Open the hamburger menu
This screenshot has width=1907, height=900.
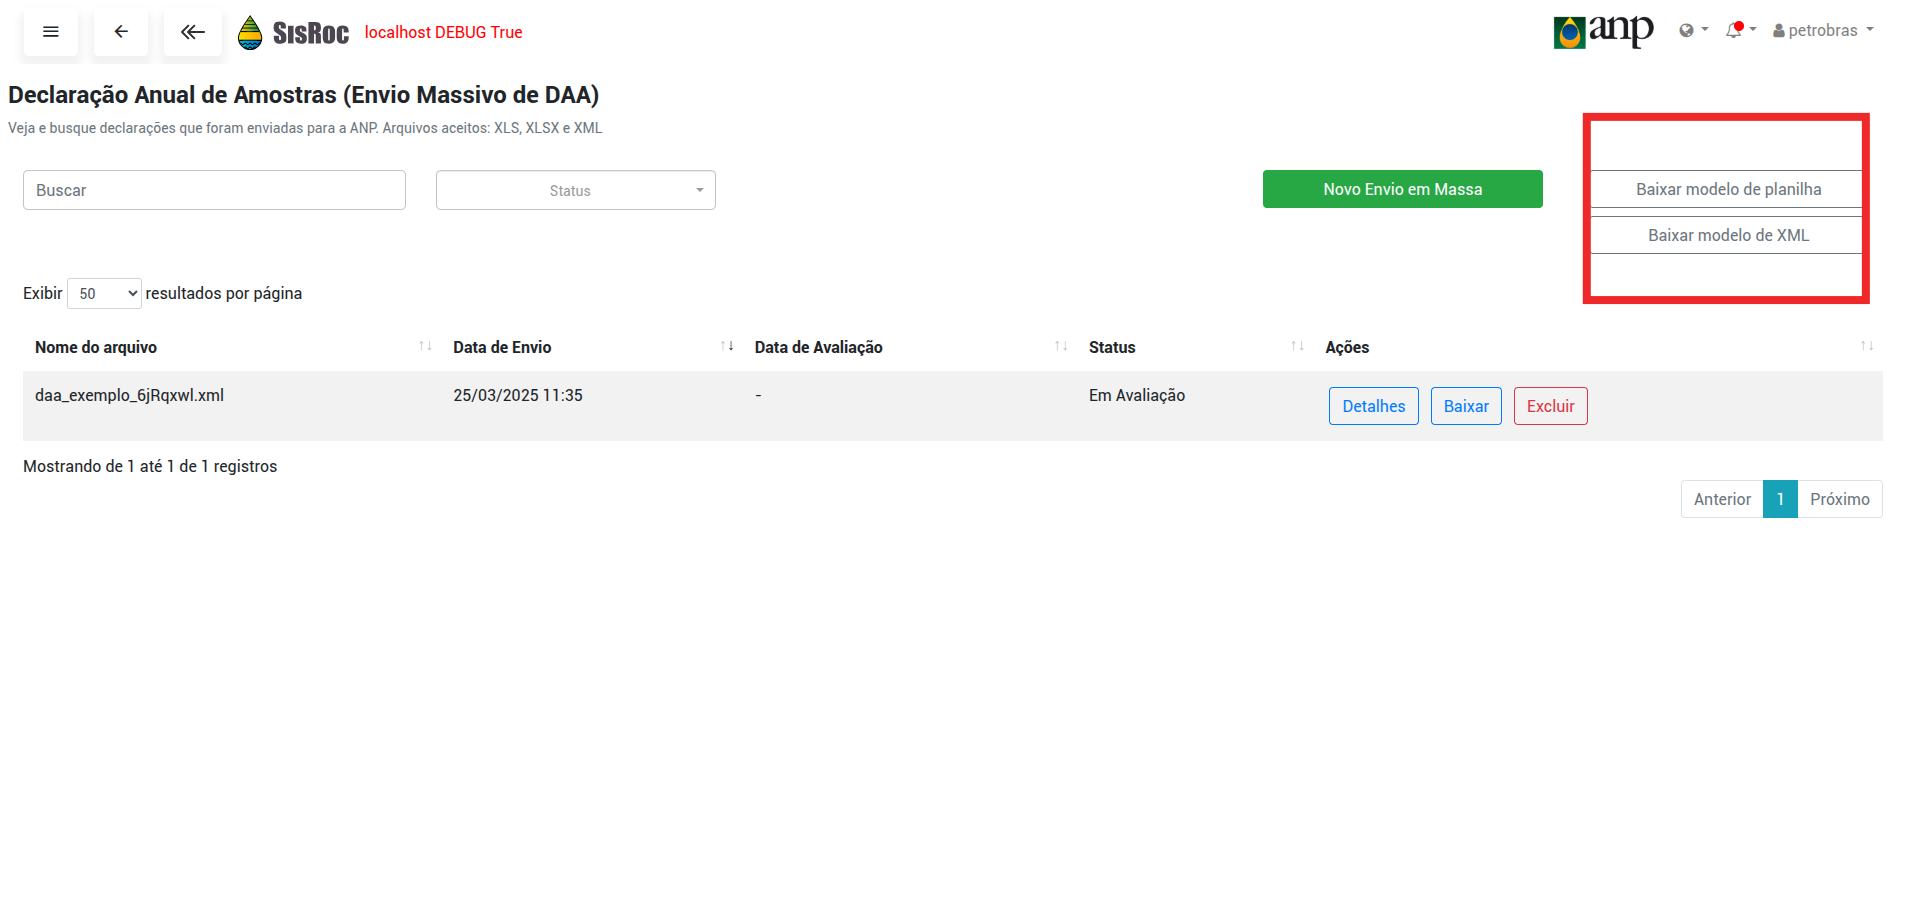click(x=51, y=32)
